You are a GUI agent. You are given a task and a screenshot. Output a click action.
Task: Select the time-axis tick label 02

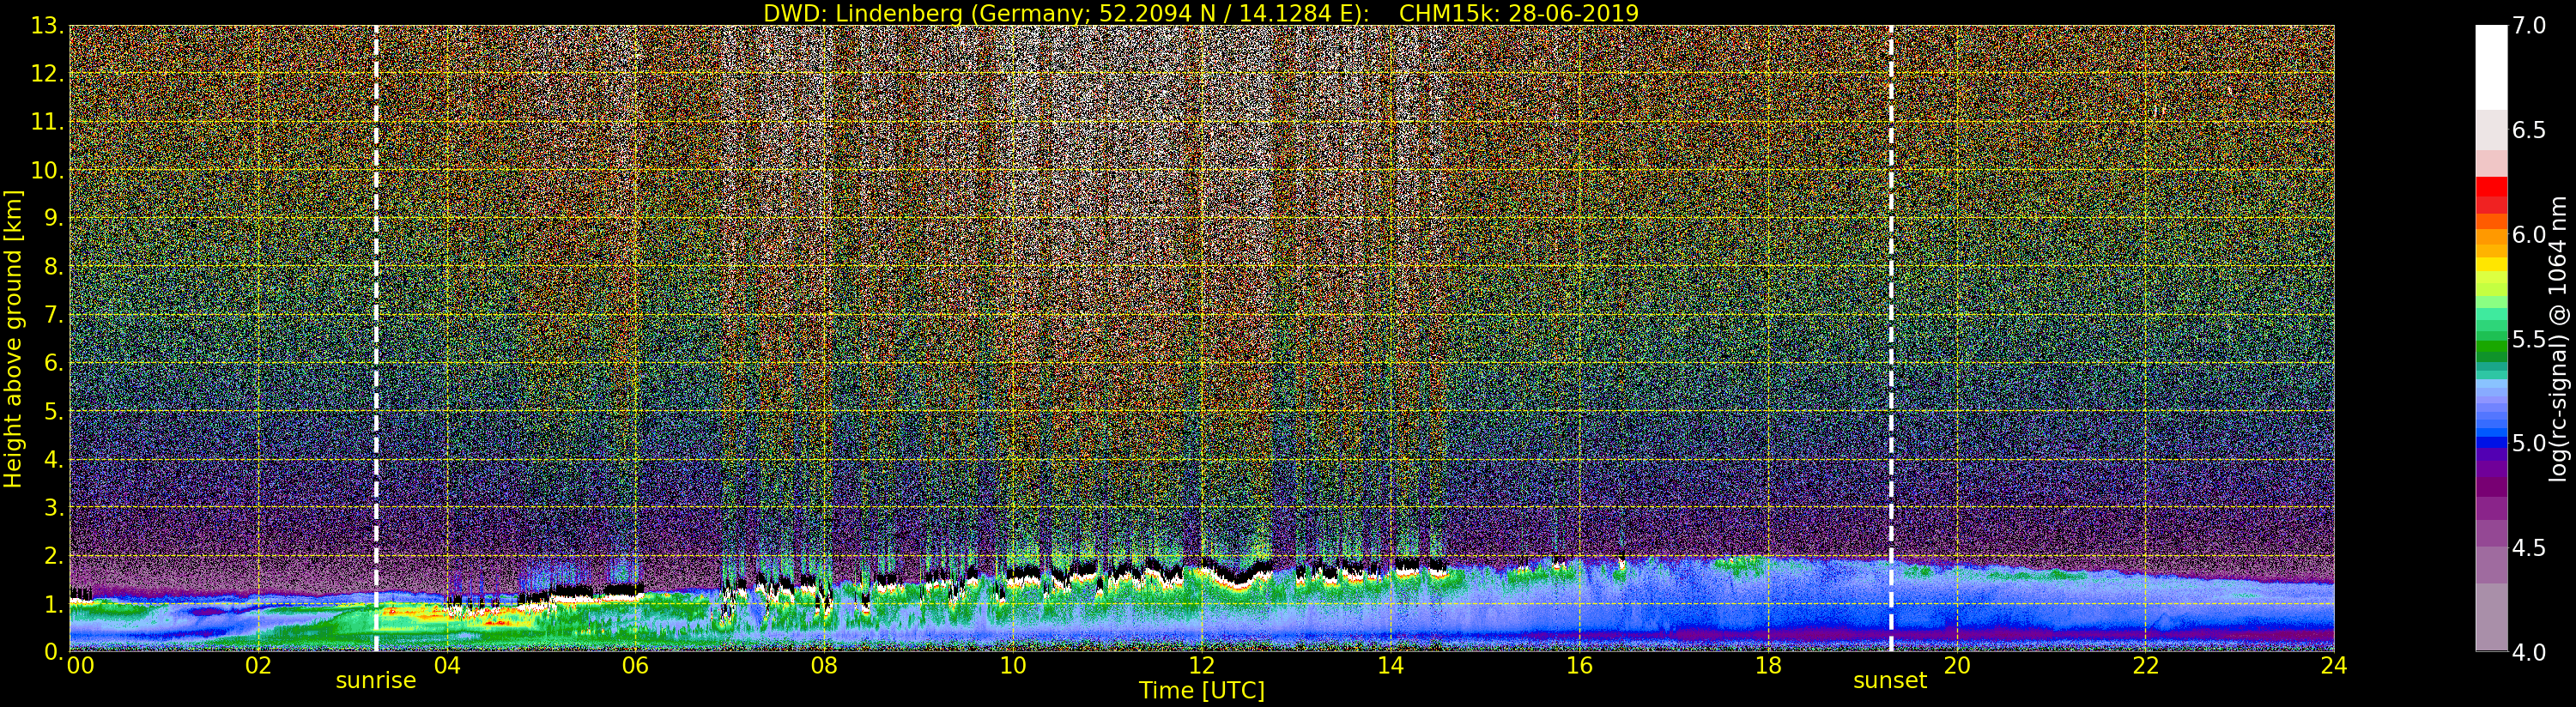(258, 666)
